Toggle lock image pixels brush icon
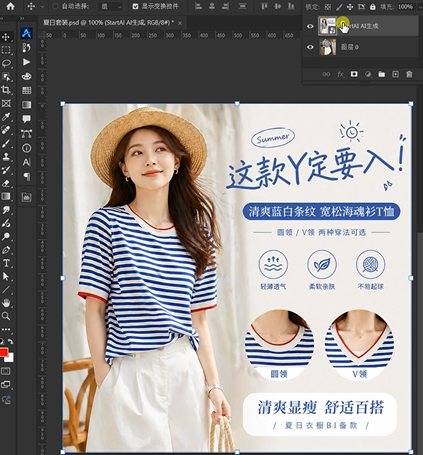 click(339, 7)
